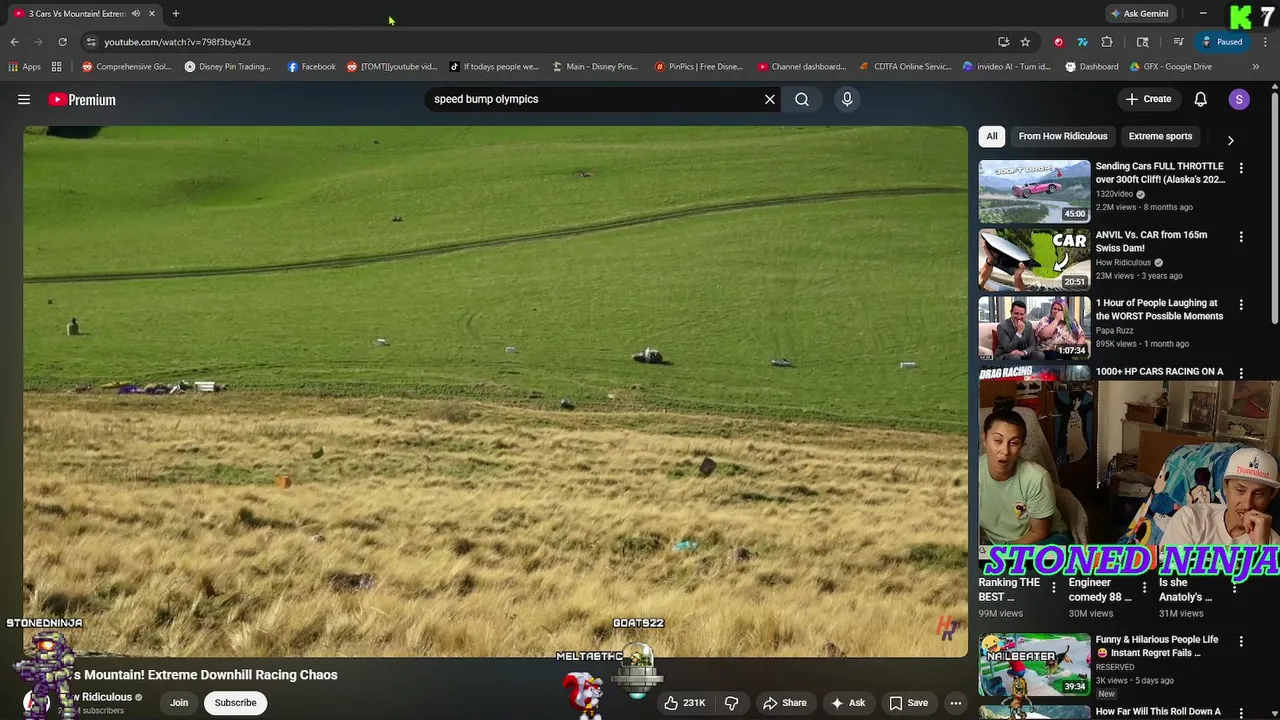Open options for How Far Will This Roll video
This screenshot has height=720, width=1280.
(1241, 712)
